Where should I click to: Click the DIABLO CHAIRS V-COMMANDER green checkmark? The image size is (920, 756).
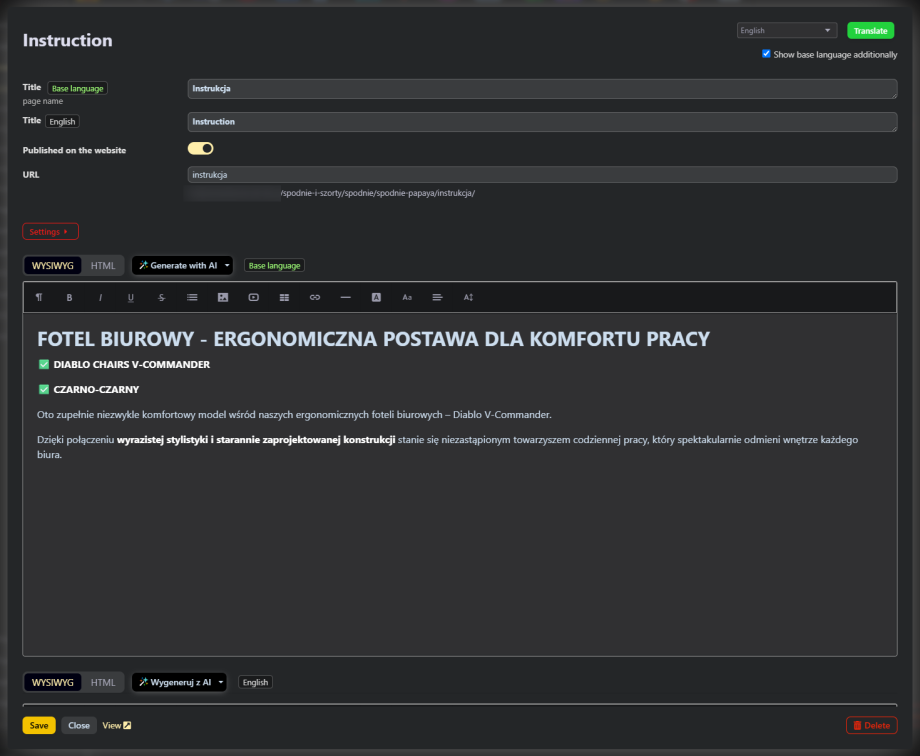click(44, 364)
